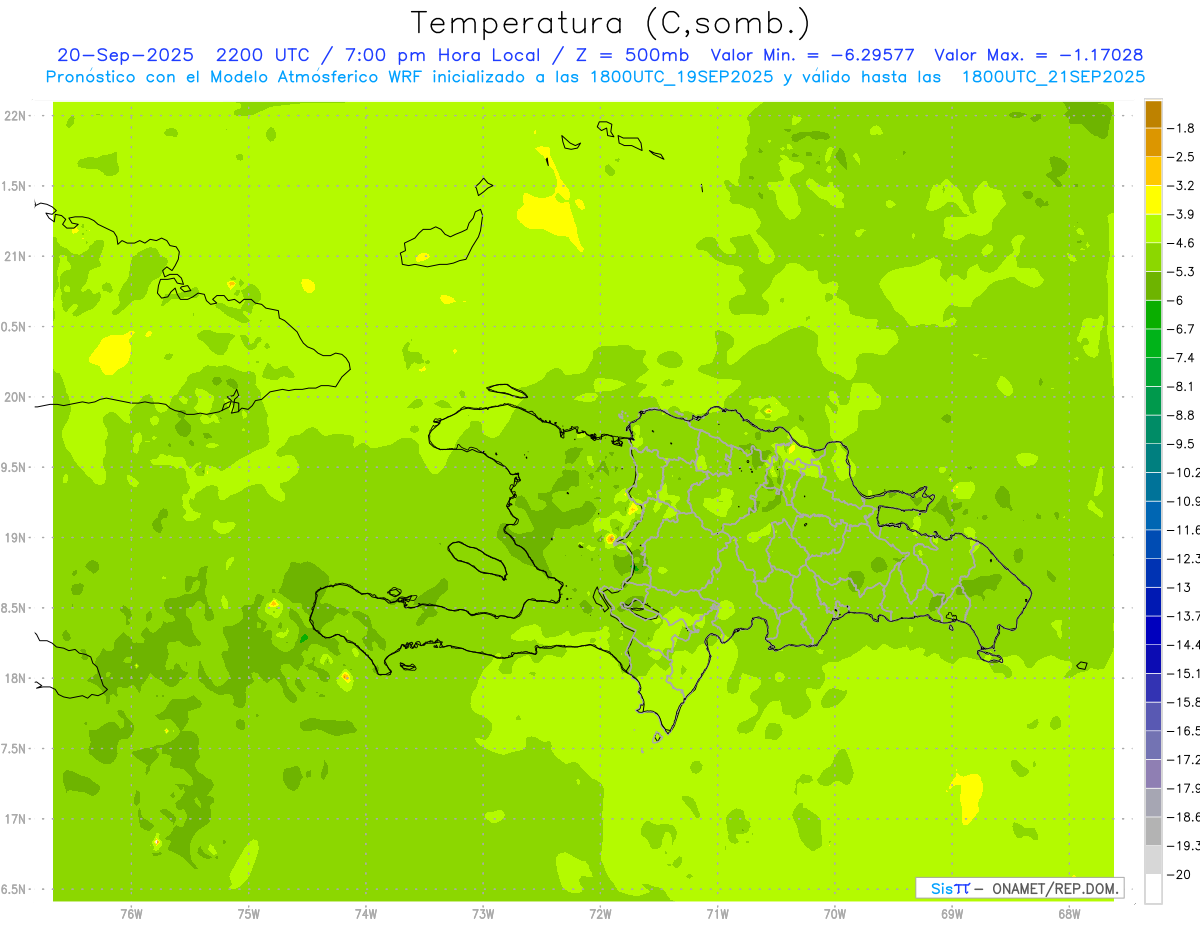The height and width of the screenshot is (927, 1200).
Task: Click the 19N latitude label
Action: point(14,538)
